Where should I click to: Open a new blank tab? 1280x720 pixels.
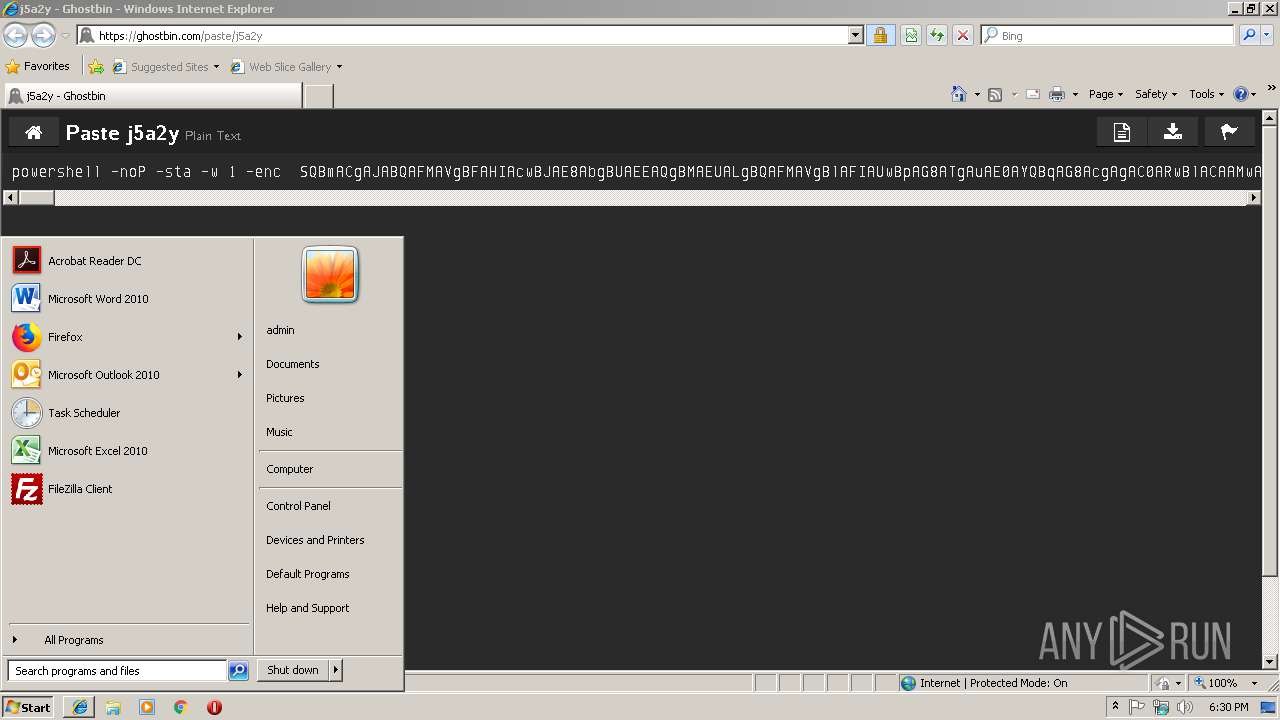click(x=318, y=96)
